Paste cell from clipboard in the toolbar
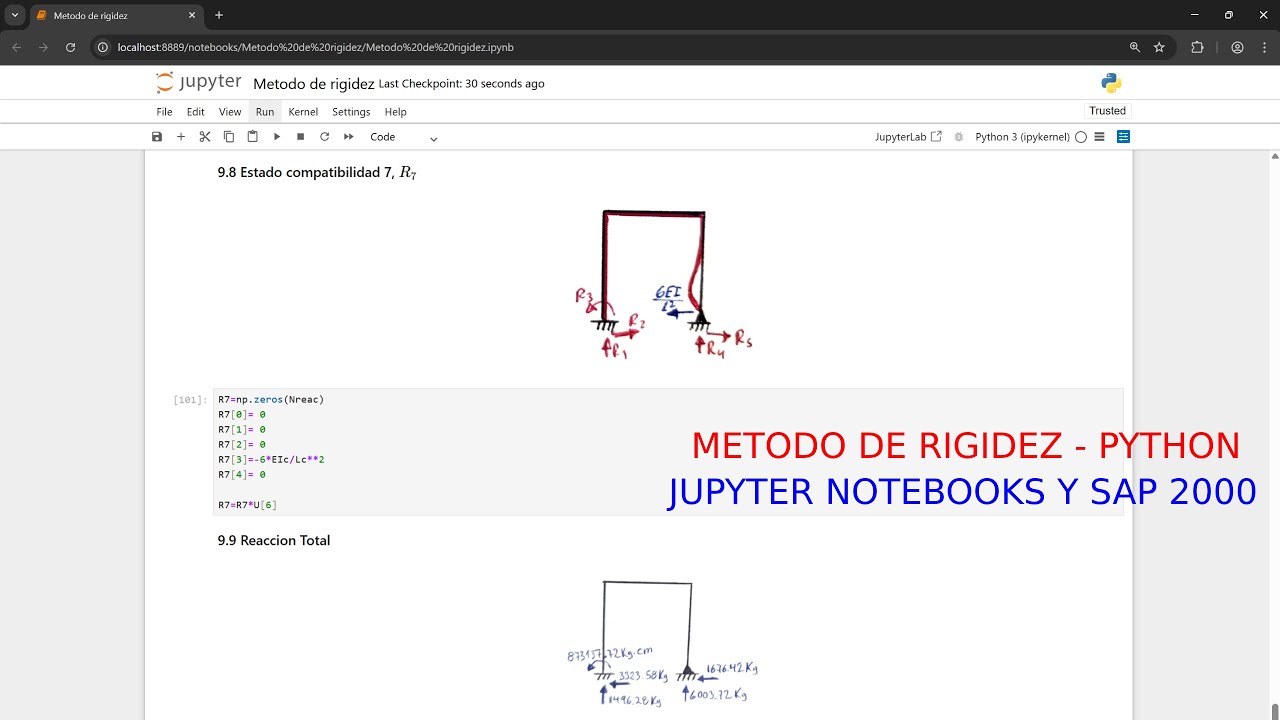The height and width of the screenshot is (720, 1280). (x=253, y=137)
